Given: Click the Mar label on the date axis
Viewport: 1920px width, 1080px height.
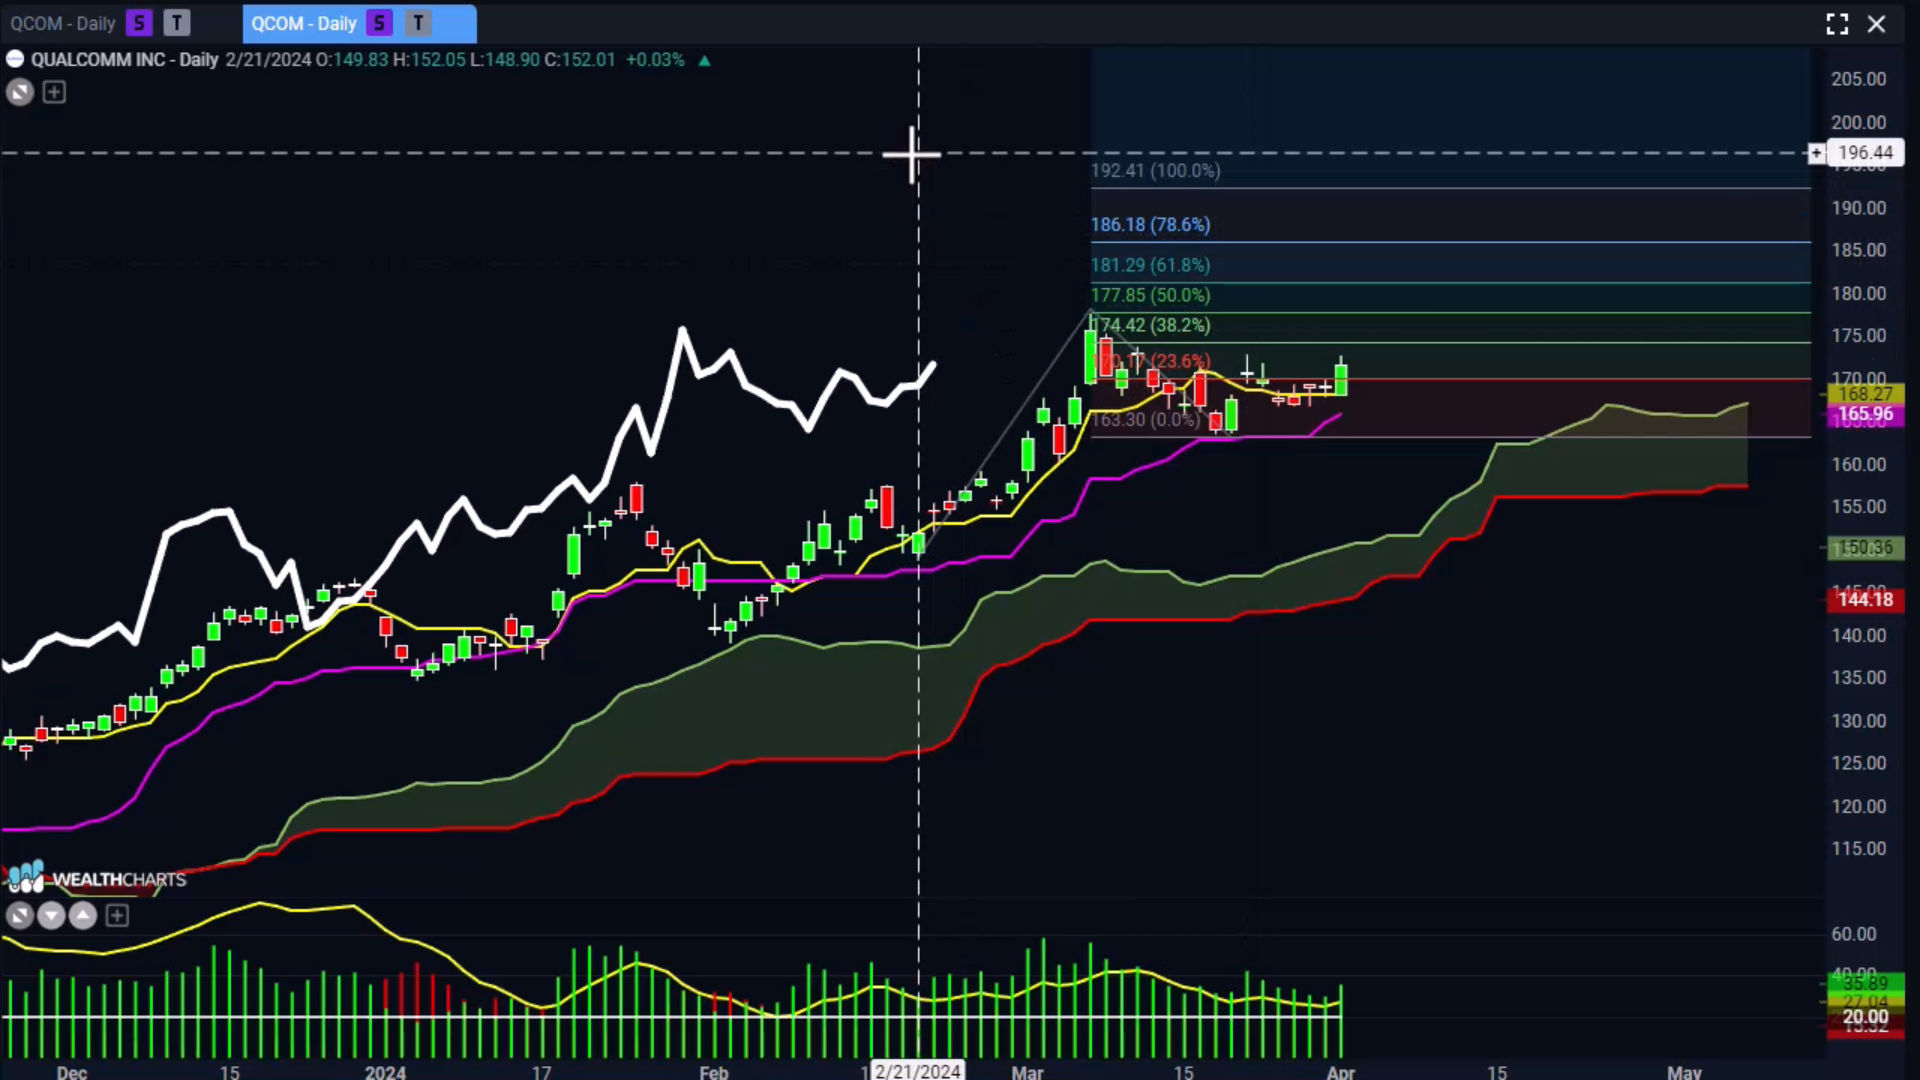Looking at the screenshot, I should (x=1027, y=1071).
